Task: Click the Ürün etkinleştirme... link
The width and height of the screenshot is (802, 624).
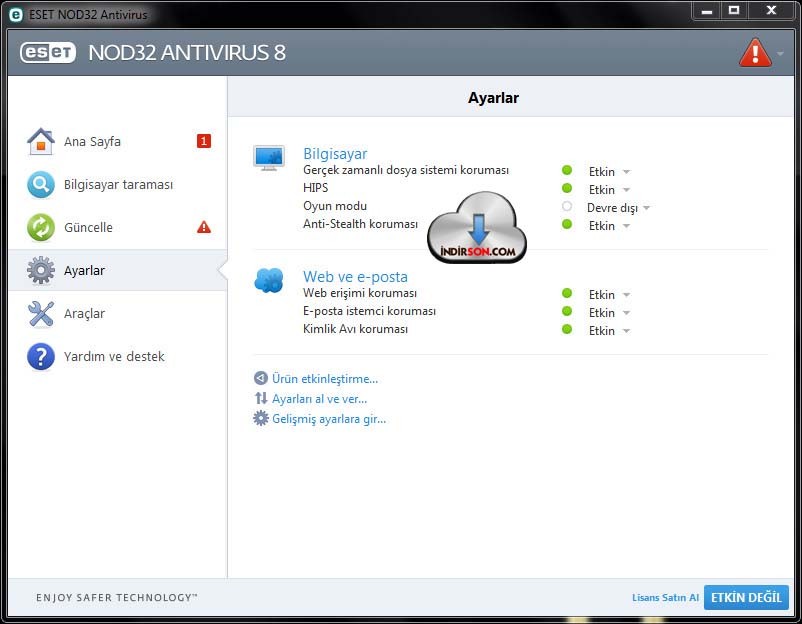Action: point(325,378)
